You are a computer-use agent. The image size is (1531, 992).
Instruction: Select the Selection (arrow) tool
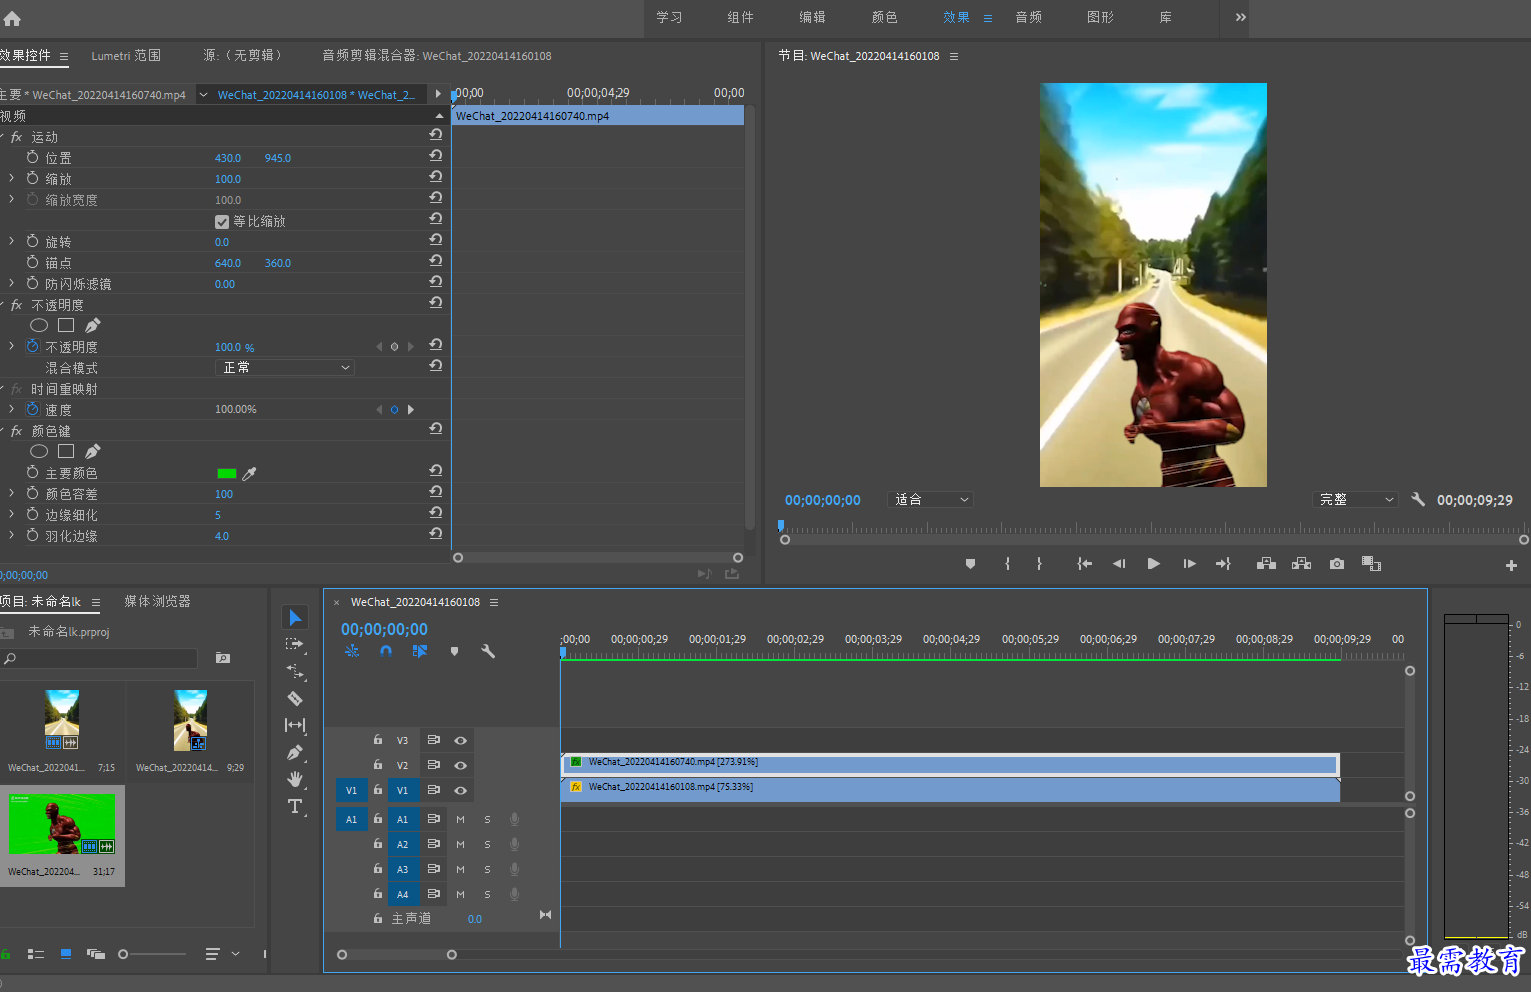pos(295,617)
